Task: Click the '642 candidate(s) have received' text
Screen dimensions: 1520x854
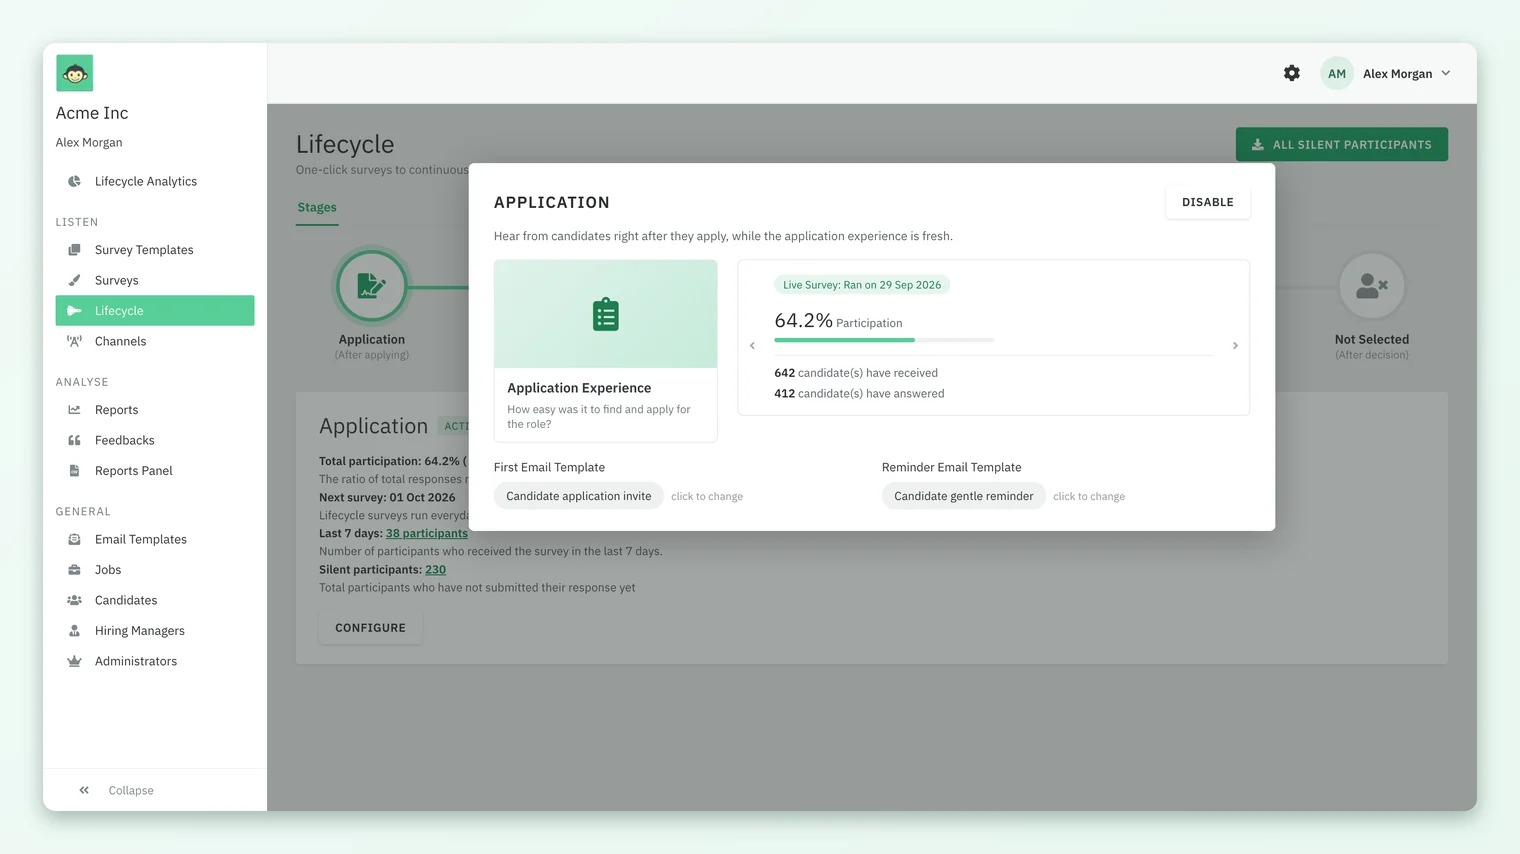Action: 856,373
